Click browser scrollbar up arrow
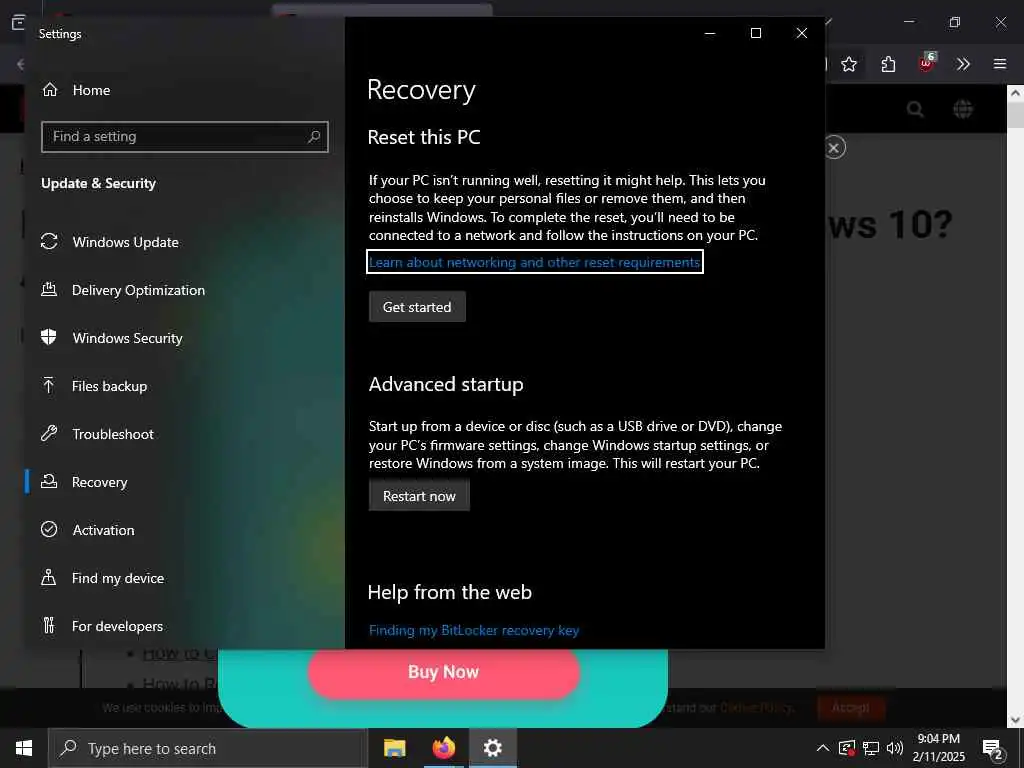This screenshot has height=768, width=1024. (x=1016, y=93)
